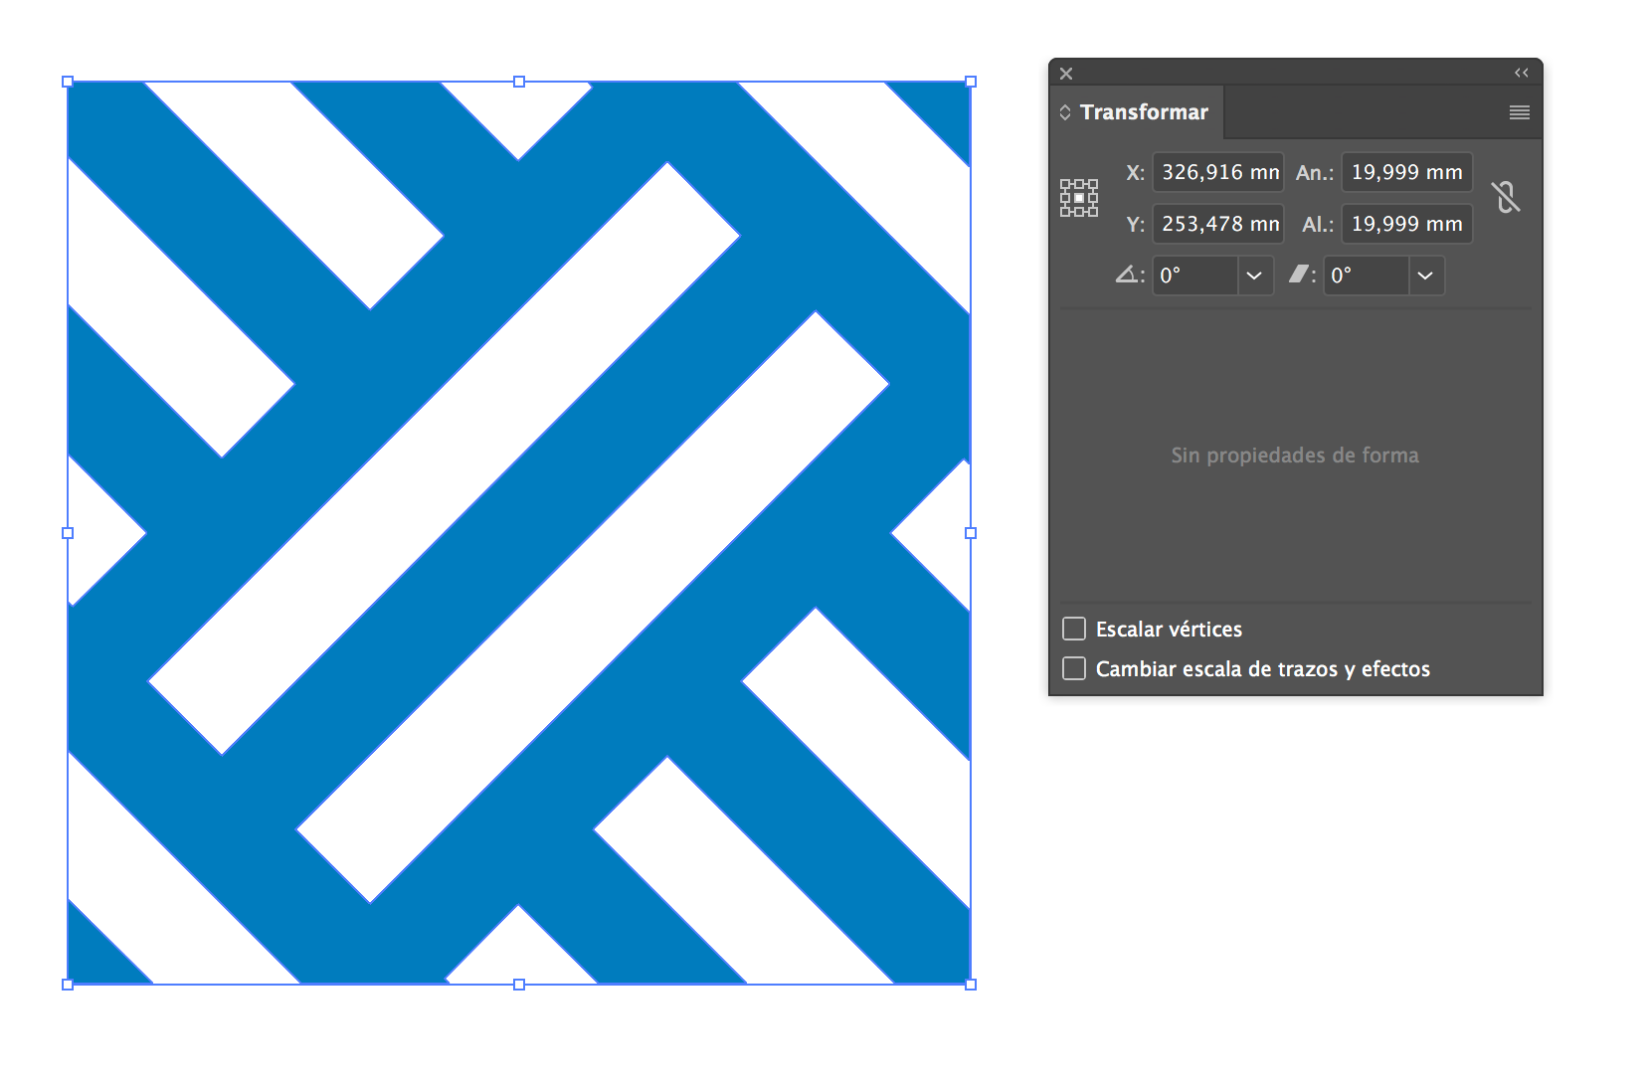Click 'Sin propiedades de forma' text

click(x=1295, y=455)
